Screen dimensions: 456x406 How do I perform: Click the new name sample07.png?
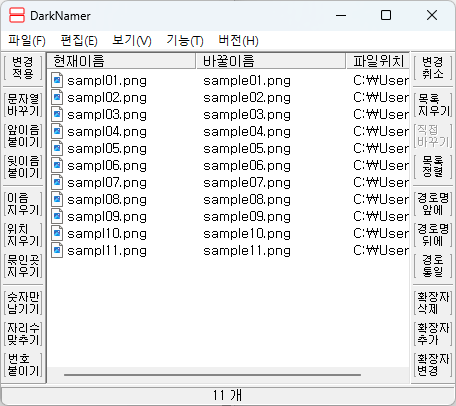(247, 183)
